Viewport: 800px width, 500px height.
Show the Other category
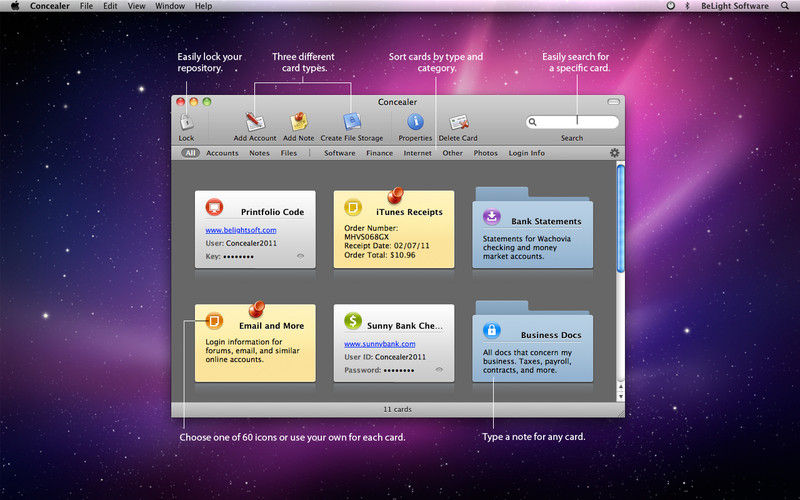453,153
